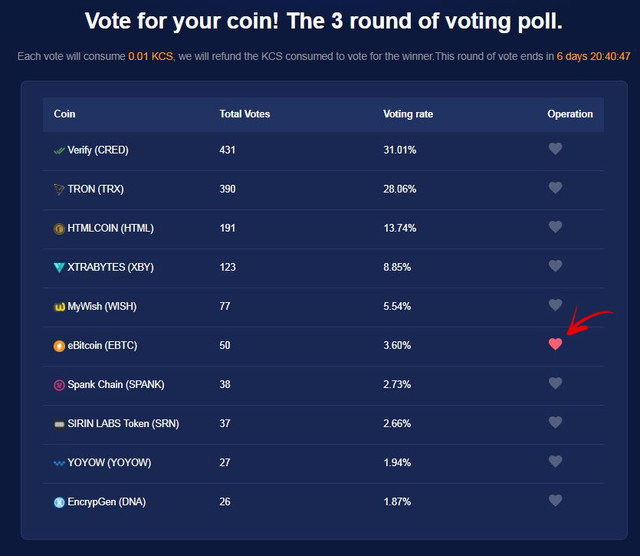Vote for YOYOW using heart icon
This screenshot has height=556, width=640.
pyautogui.click(x=555, y=461)
